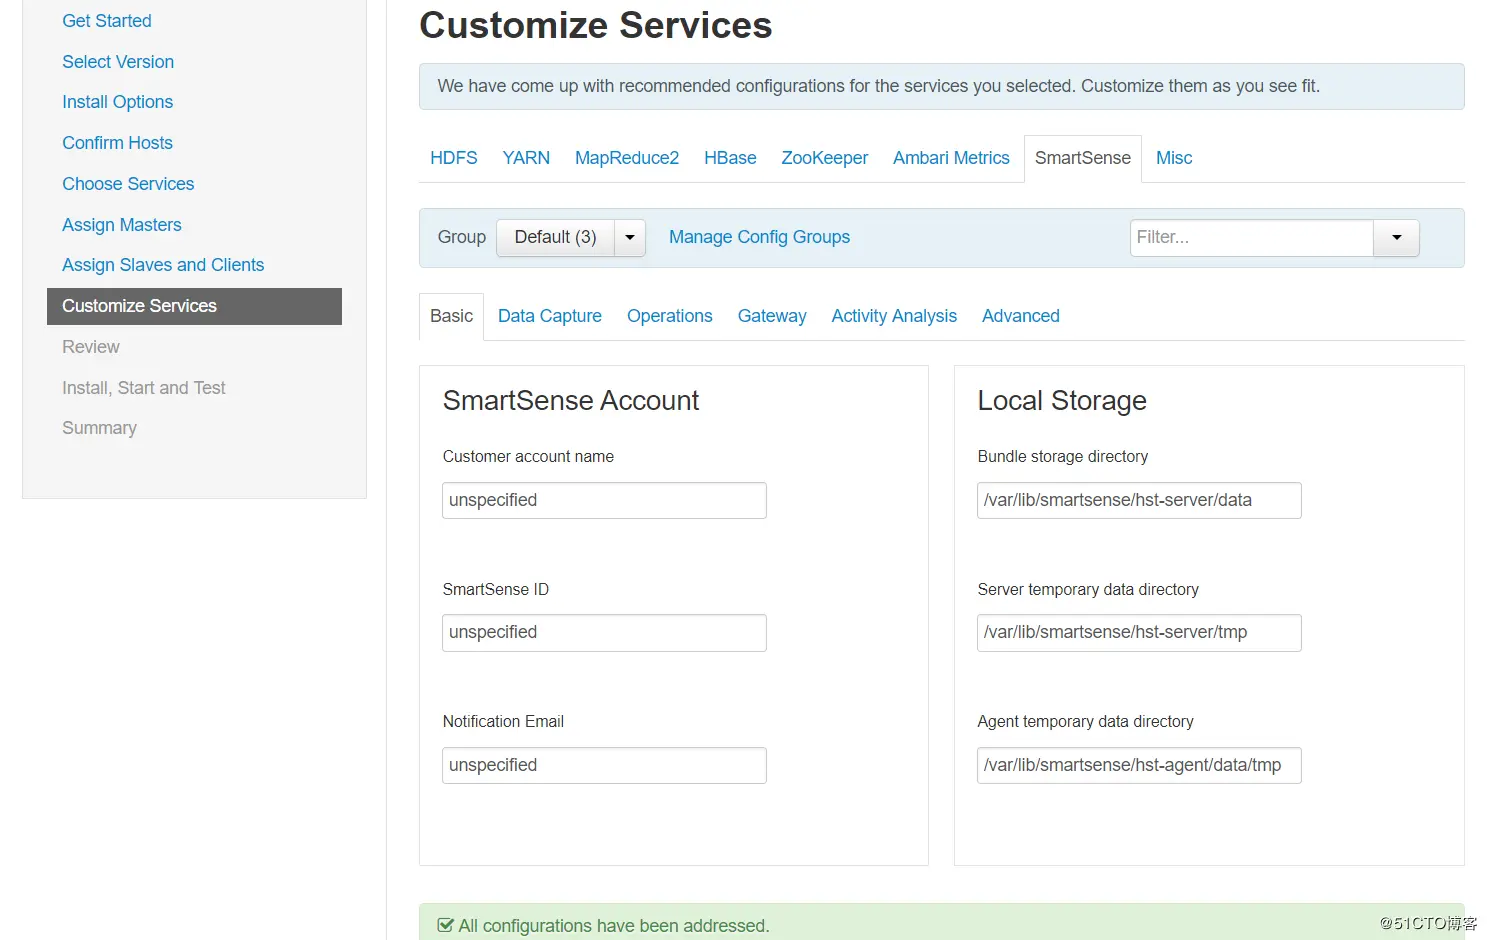Edit Agent temporary data directory field
The width and height of the screenshot is (1487, 940).
click(1139, 766)
